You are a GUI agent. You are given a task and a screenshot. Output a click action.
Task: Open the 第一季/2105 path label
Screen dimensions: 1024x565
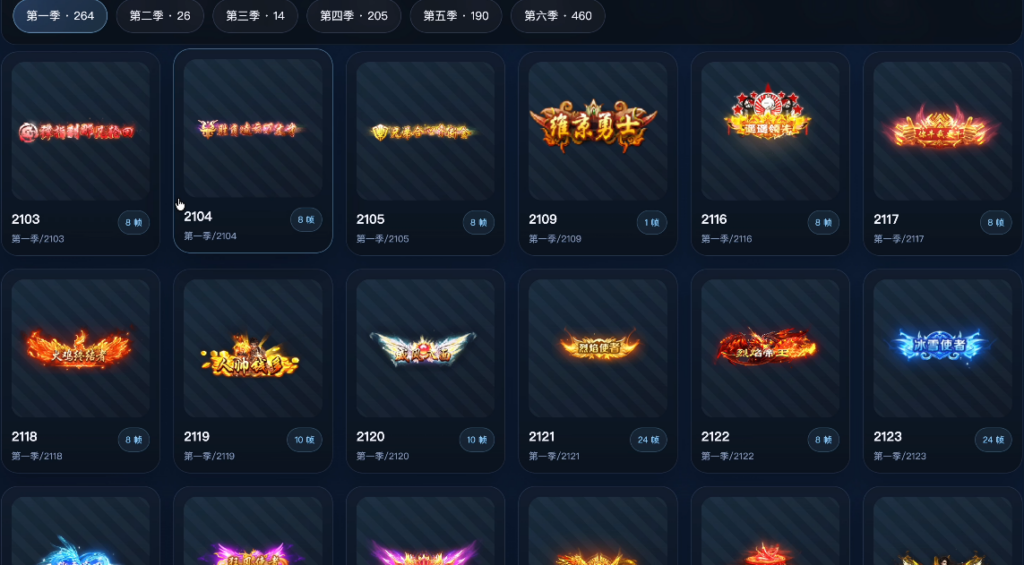[383, 238]
